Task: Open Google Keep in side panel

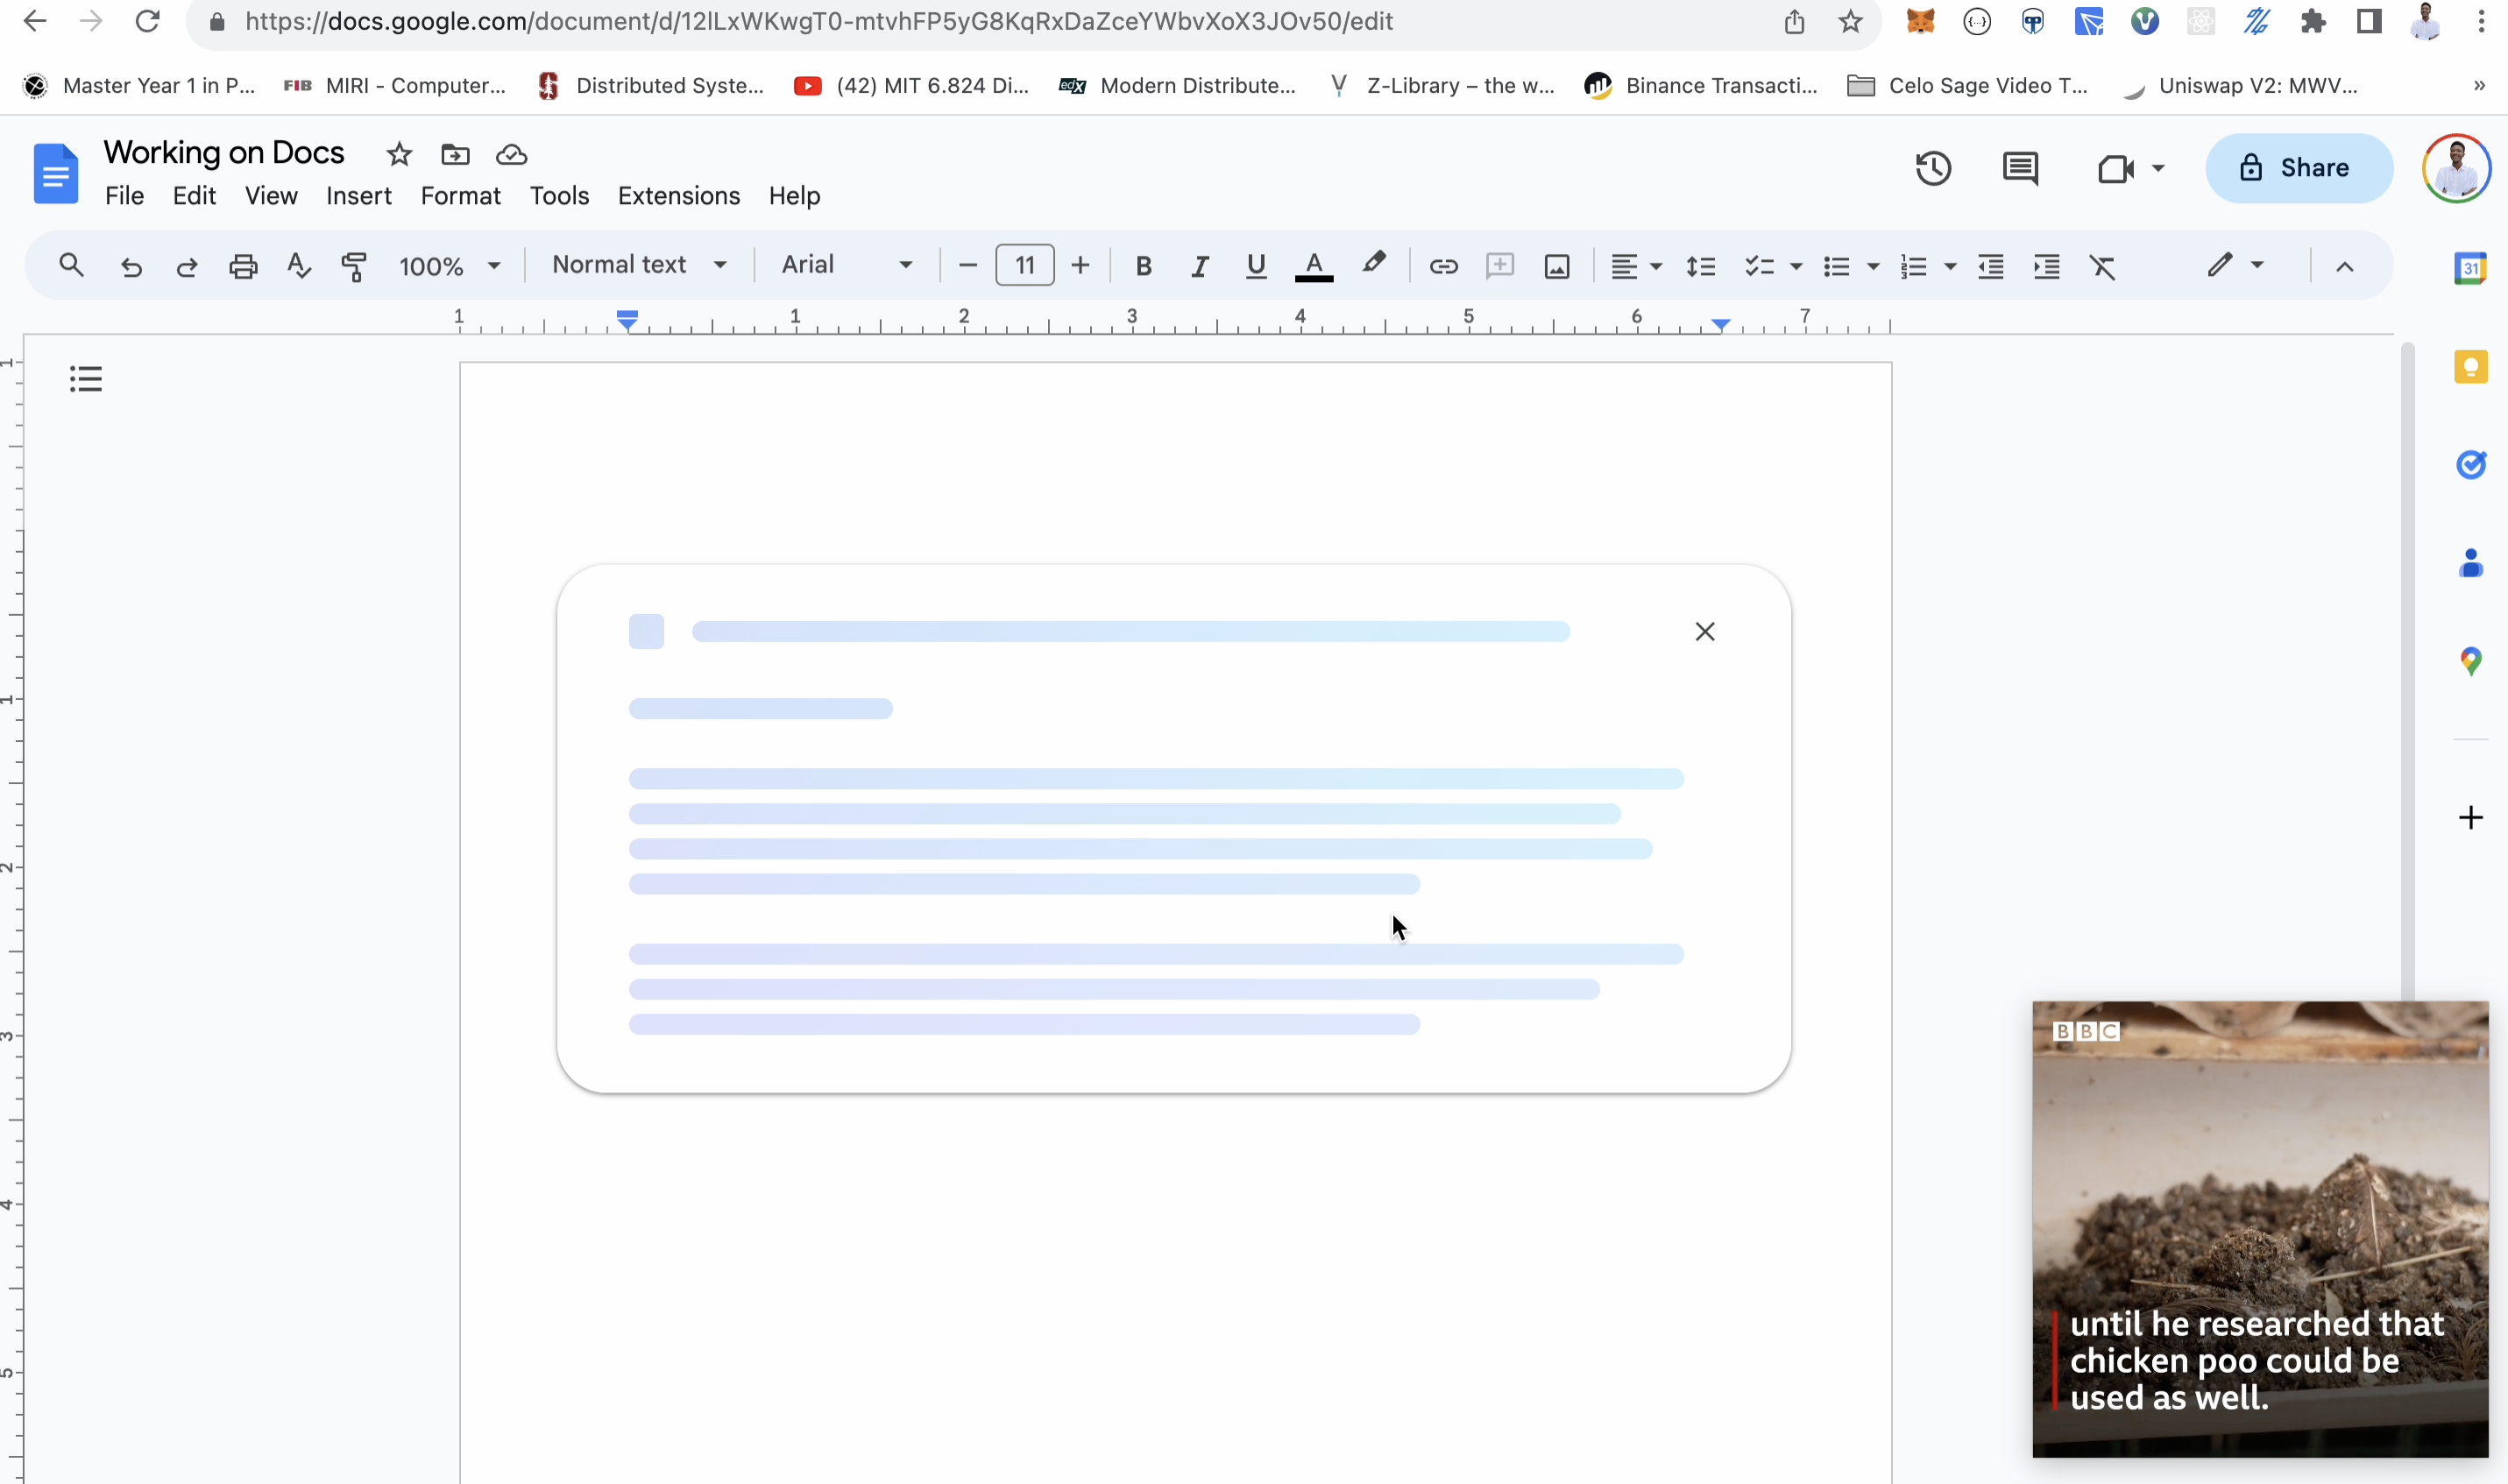Action: [2470, 367]
